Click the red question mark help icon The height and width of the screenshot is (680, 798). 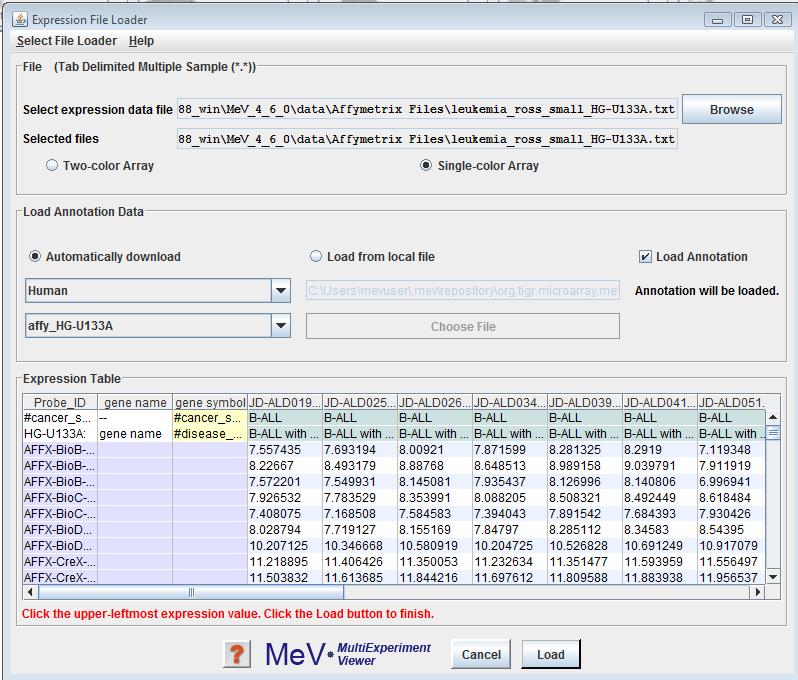236,654
